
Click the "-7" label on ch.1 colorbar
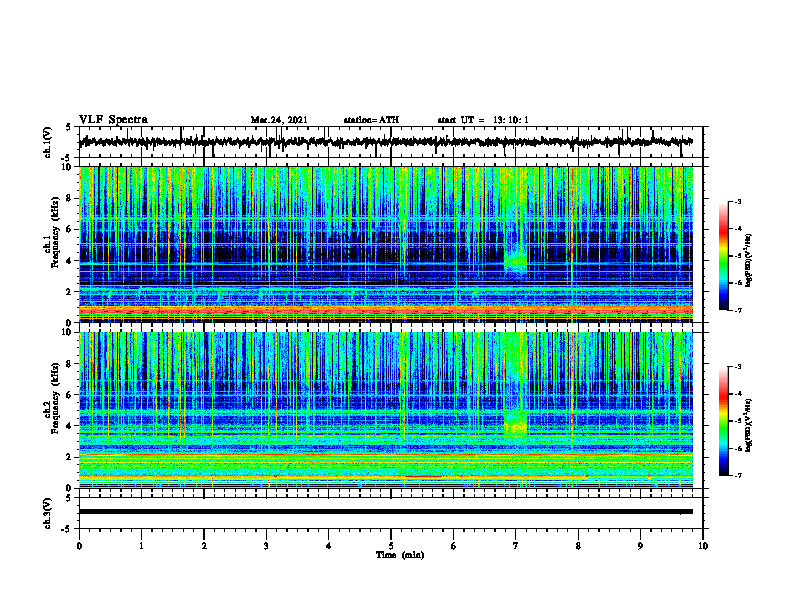[737, 310]
